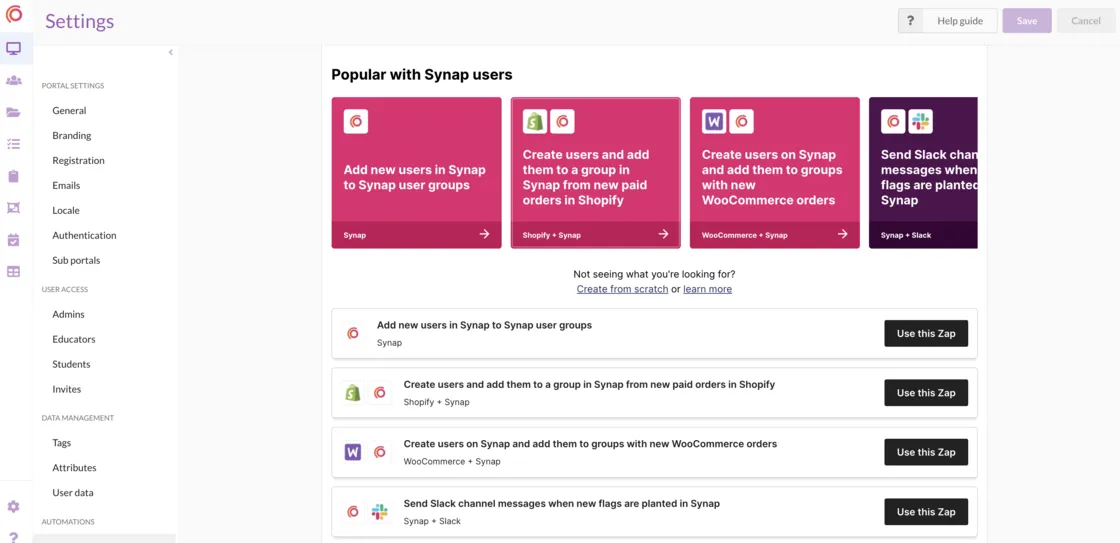Click the Help guide button

[x=960, y=21]
